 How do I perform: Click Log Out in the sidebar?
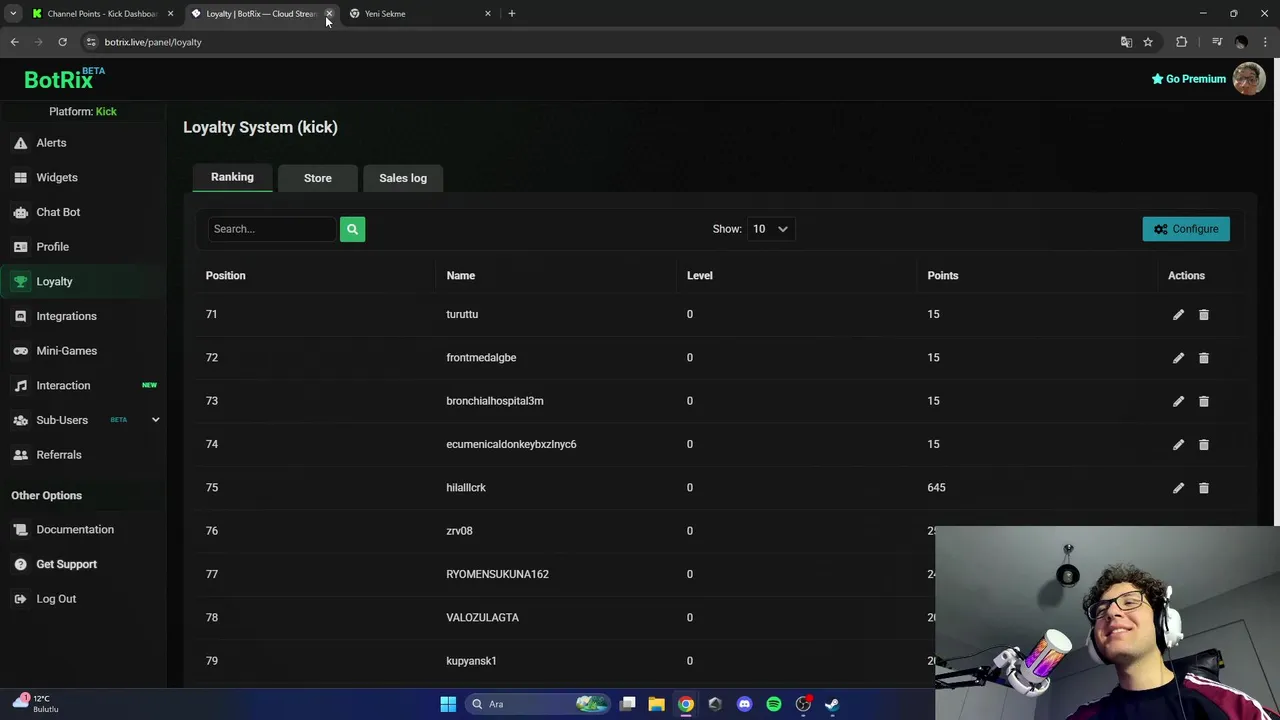(x=84, y=599)
